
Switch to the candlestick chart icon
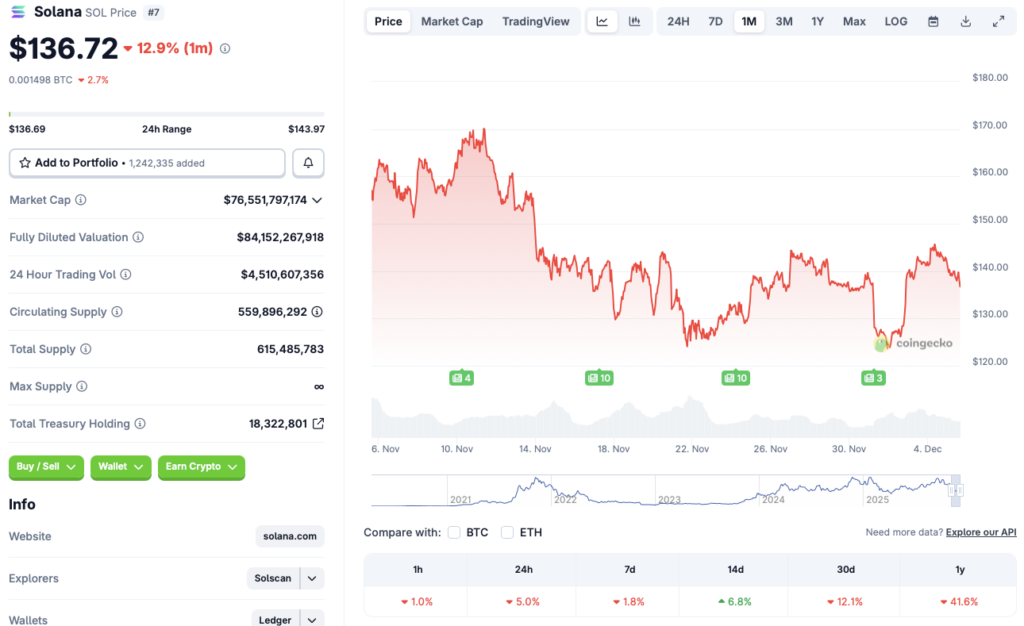[x=632, y=20]
